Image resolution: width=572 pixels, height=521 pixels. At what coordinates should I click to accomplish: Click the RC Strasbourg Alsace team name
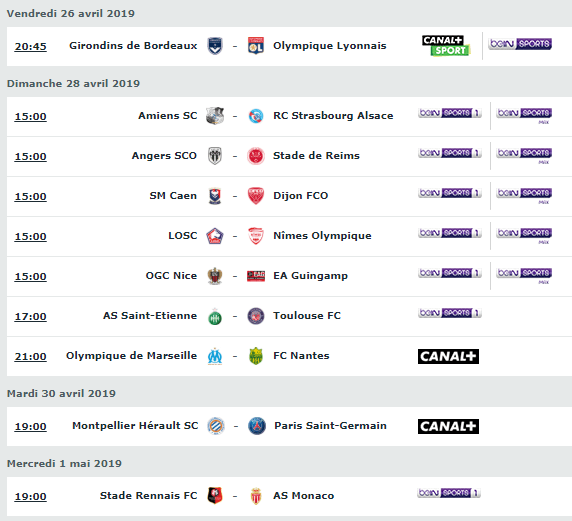click(x=333, y=116)
